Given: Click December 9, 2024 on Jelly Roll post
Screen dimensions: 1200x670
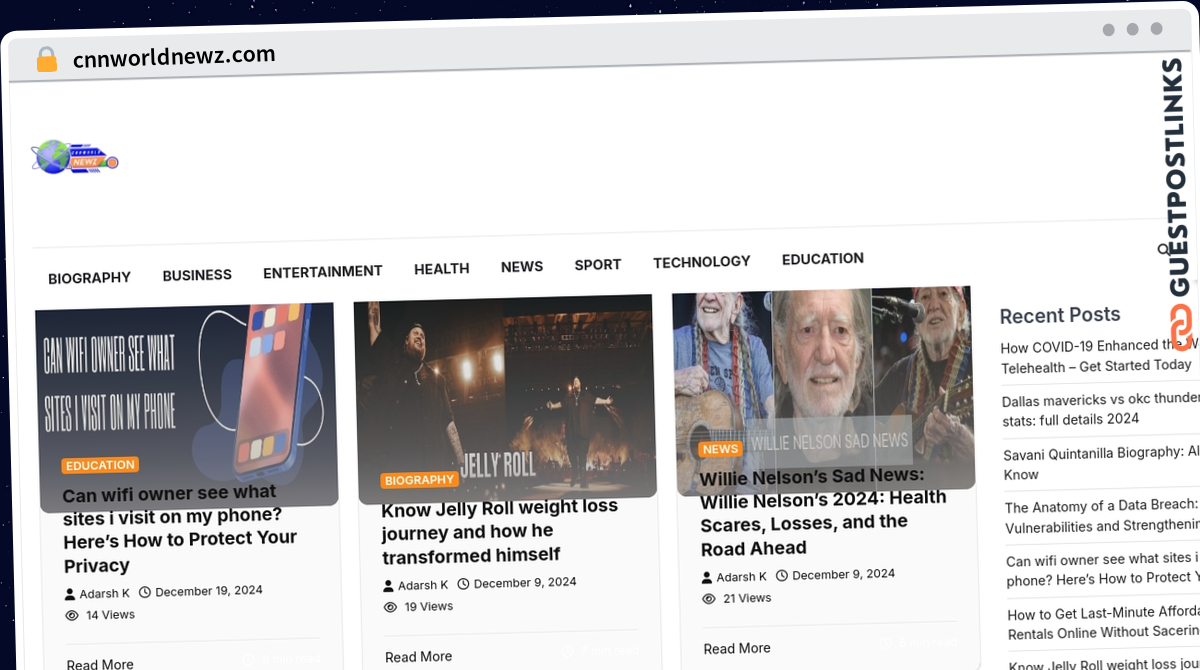Looking at the screenshot, I should (x=525, y=582).
